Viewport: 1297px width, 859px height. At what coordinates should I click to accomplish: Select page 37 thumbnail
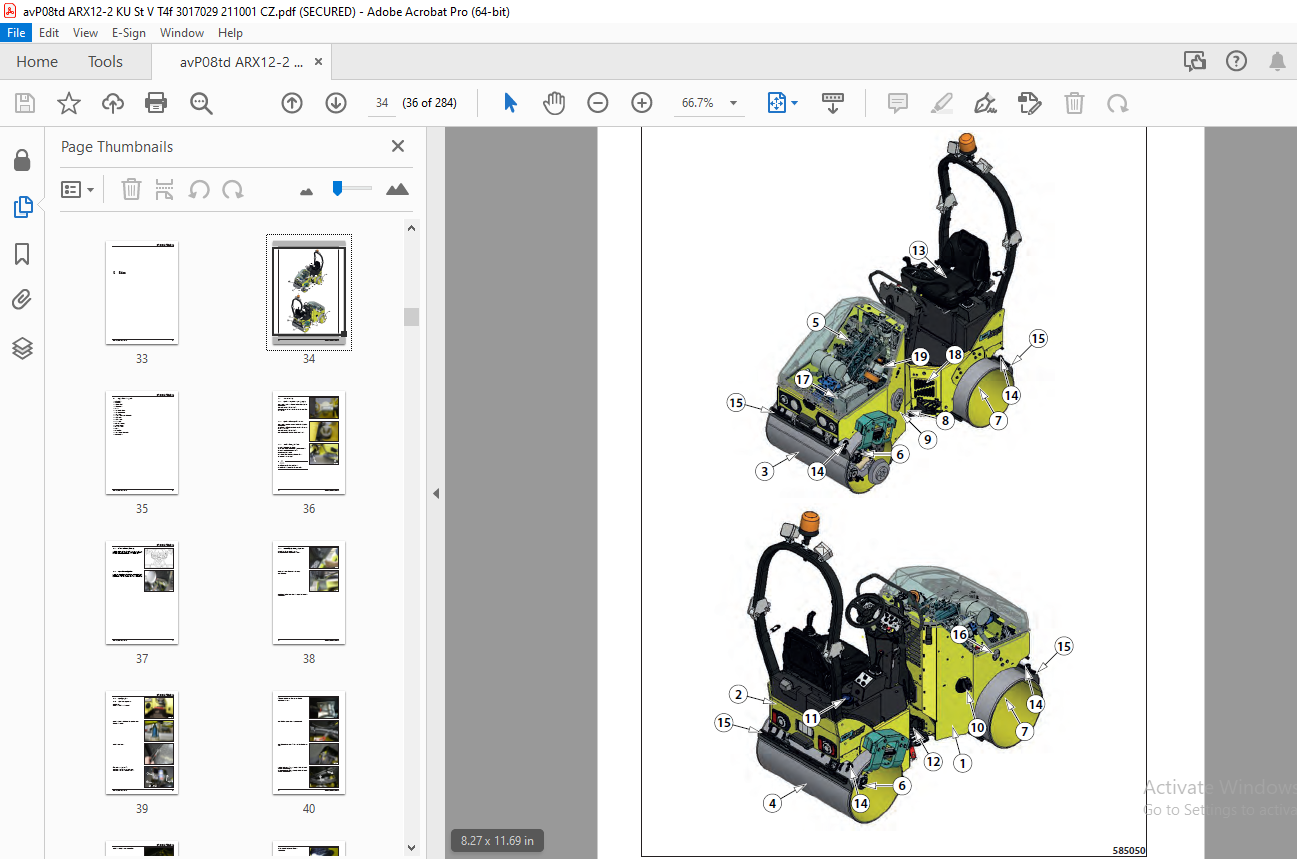pos(142,592)
